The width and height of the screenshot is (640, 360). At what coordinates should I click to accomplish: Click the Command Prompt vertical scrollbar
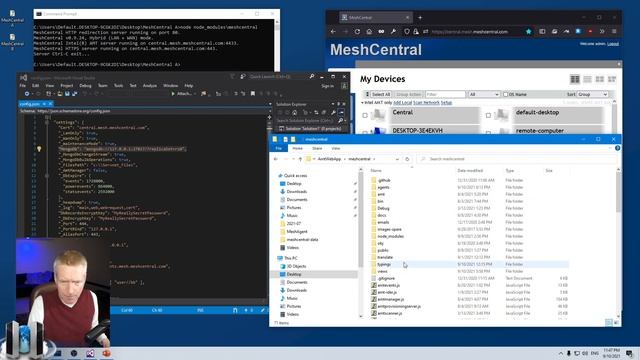[277, 45]
